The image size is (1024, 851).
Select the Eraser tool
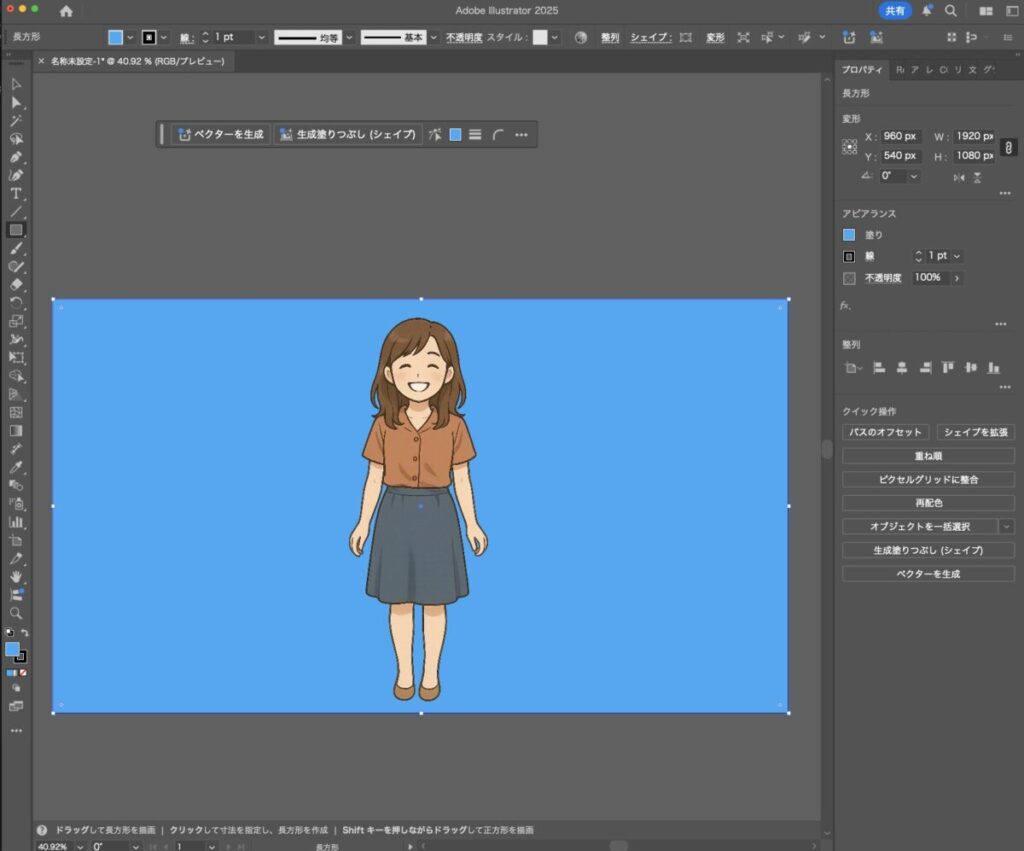(16, 285)
